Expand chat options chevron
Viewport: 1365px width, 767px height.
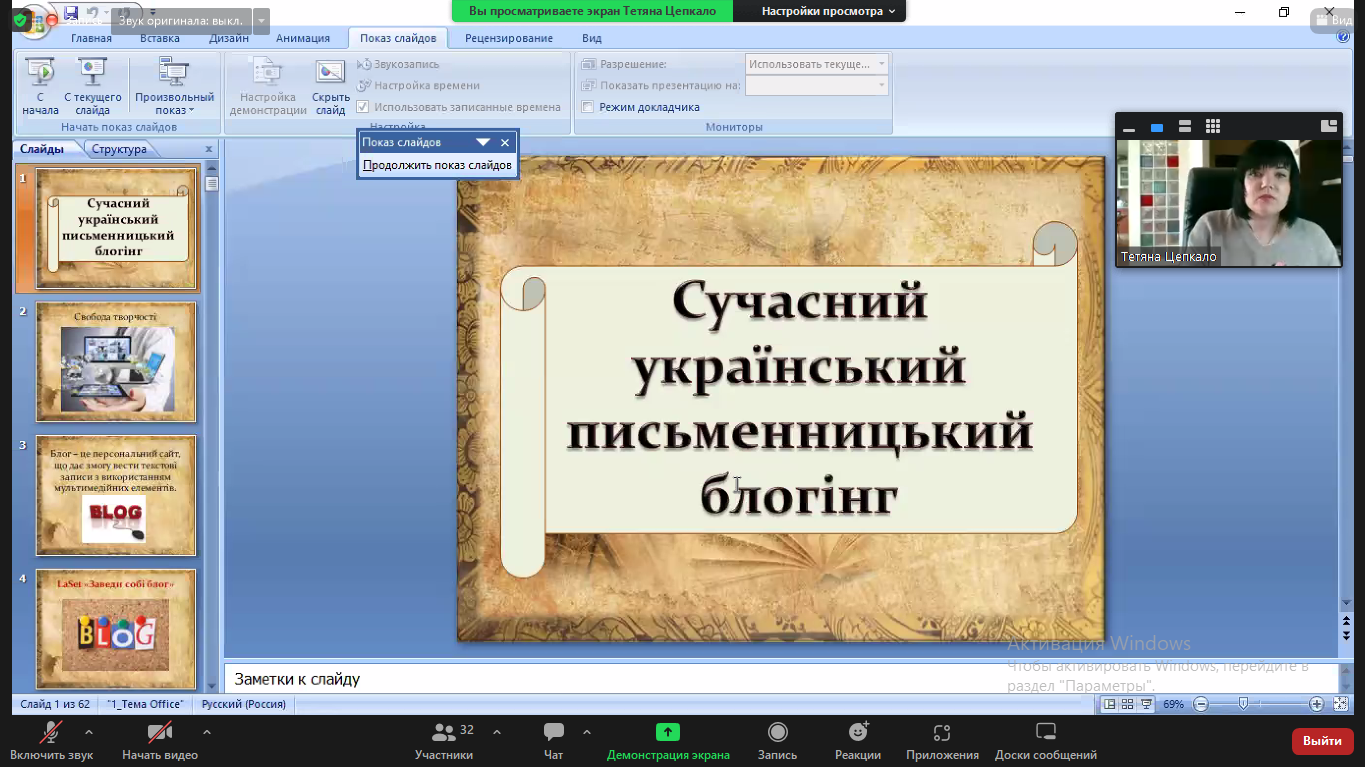pyautogui.click(x=587, y=732)
